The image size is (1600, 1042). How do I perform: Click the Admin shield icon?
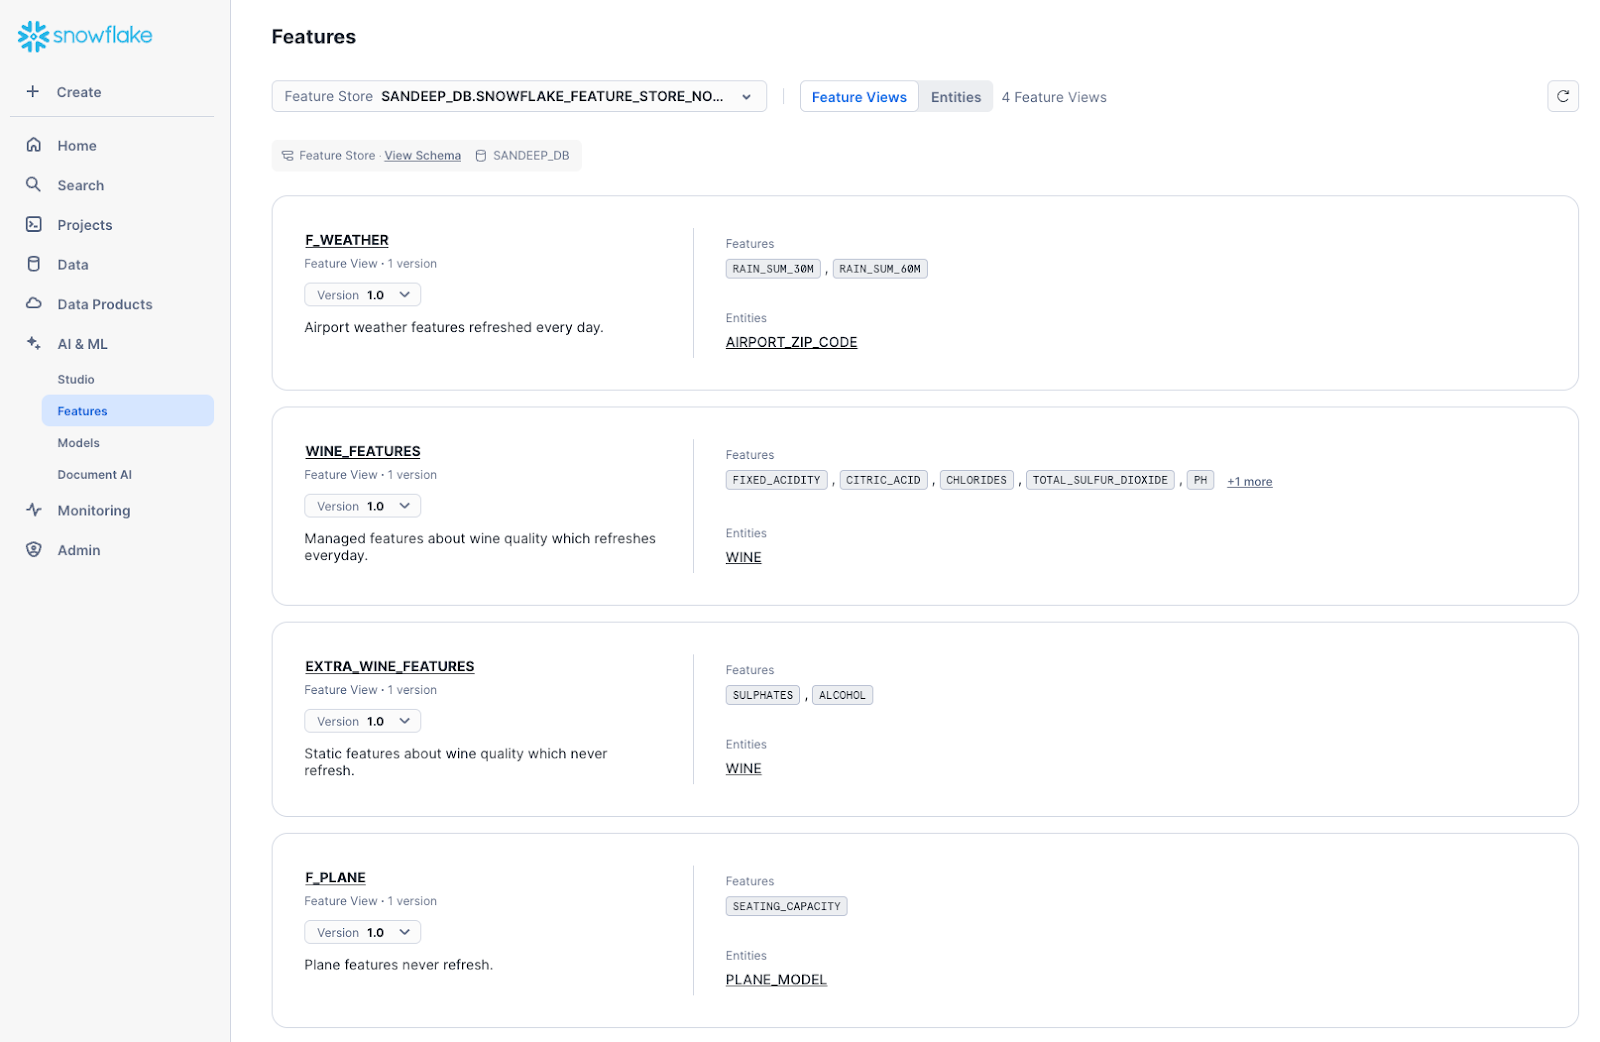pyautogui.click(x=34, y=550)
